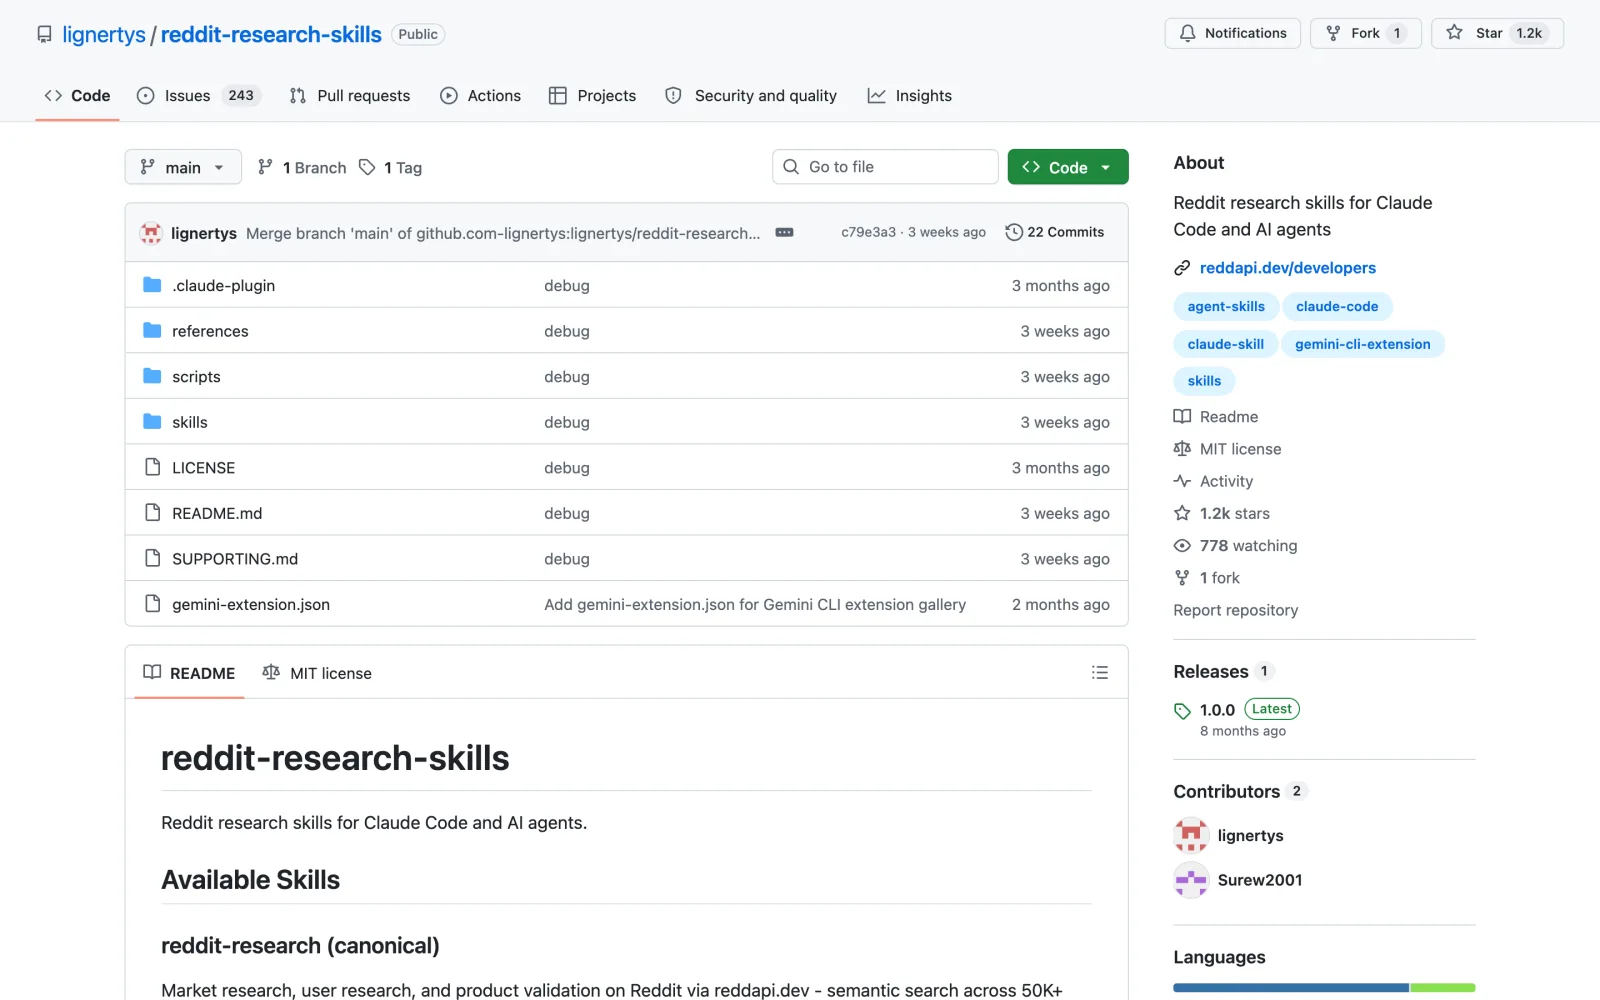Image resolution: width=1600 pixels, height=1000 pixels.
Task: Click the c79e3a3 commit hash
Action: 868,232
